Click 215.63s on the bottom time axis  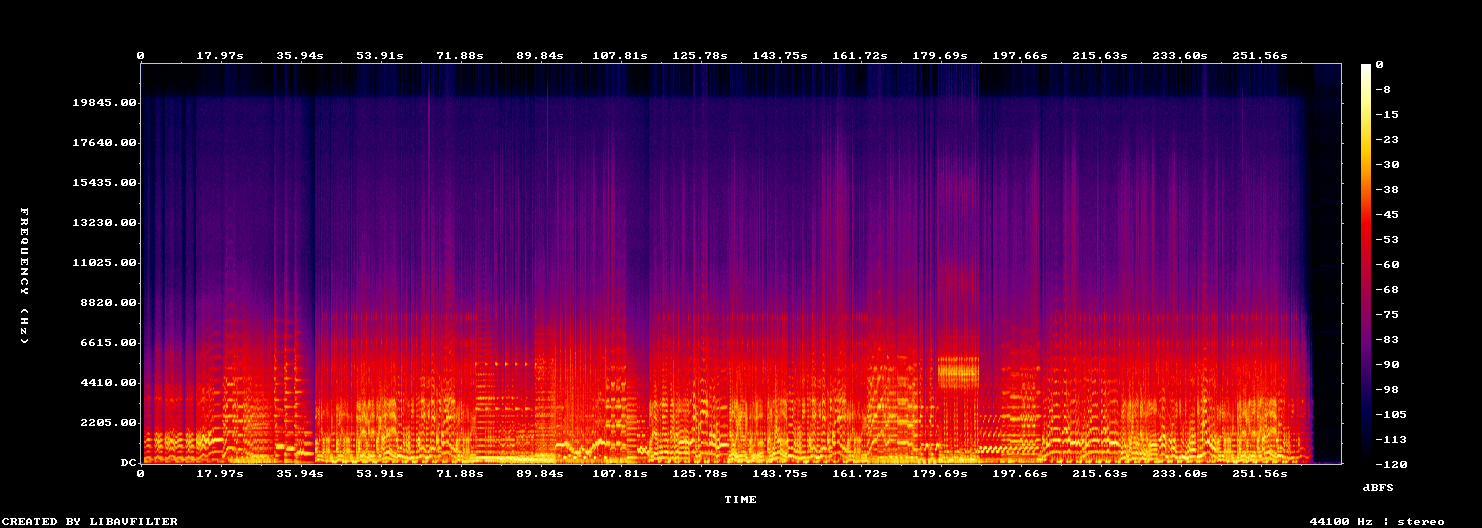(1100, 474)
